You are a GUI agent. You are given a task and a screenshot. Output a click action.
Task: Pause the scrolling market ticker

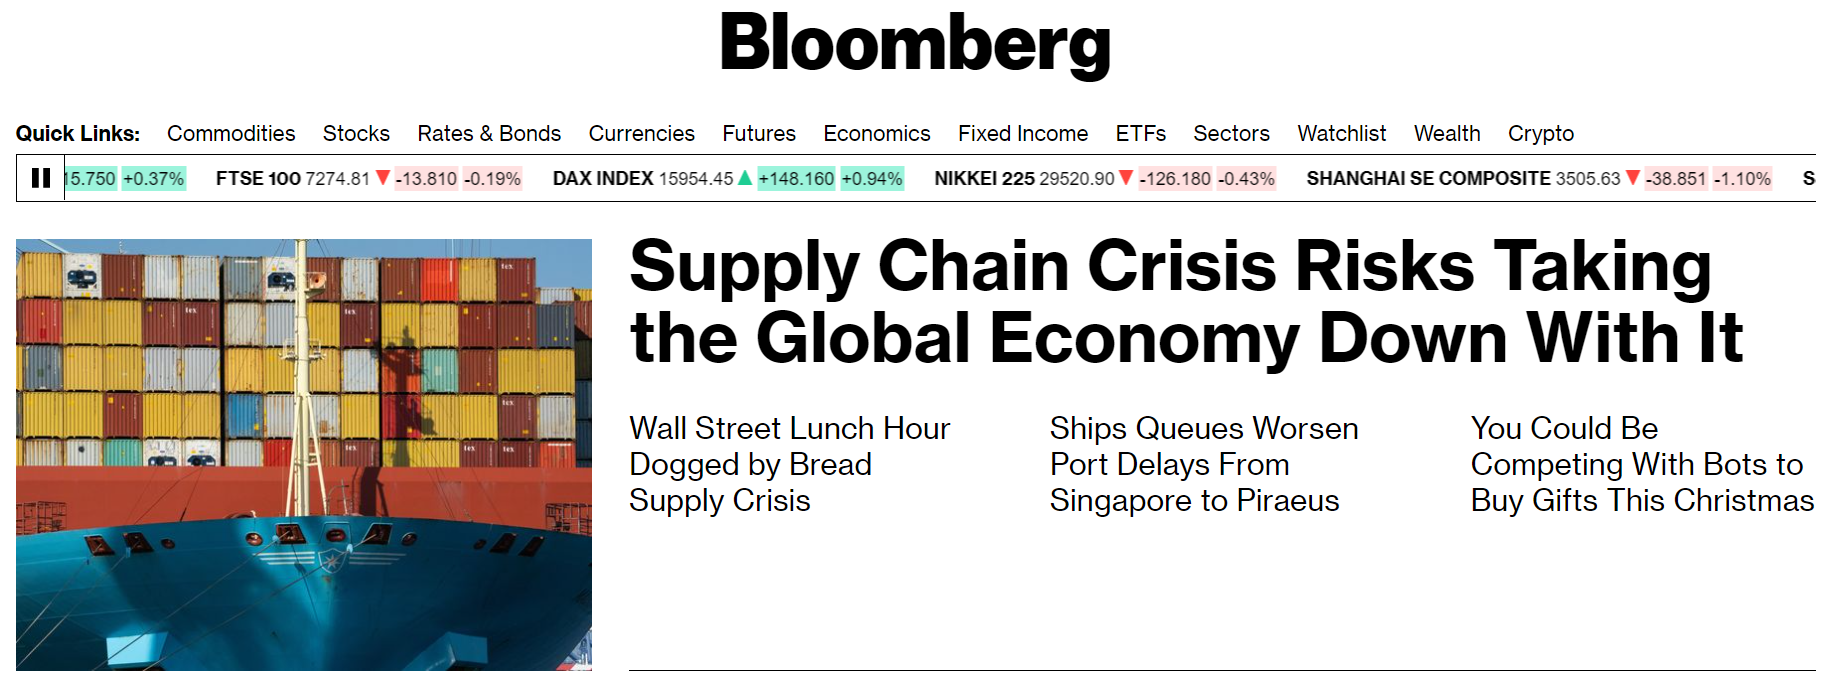41,178
